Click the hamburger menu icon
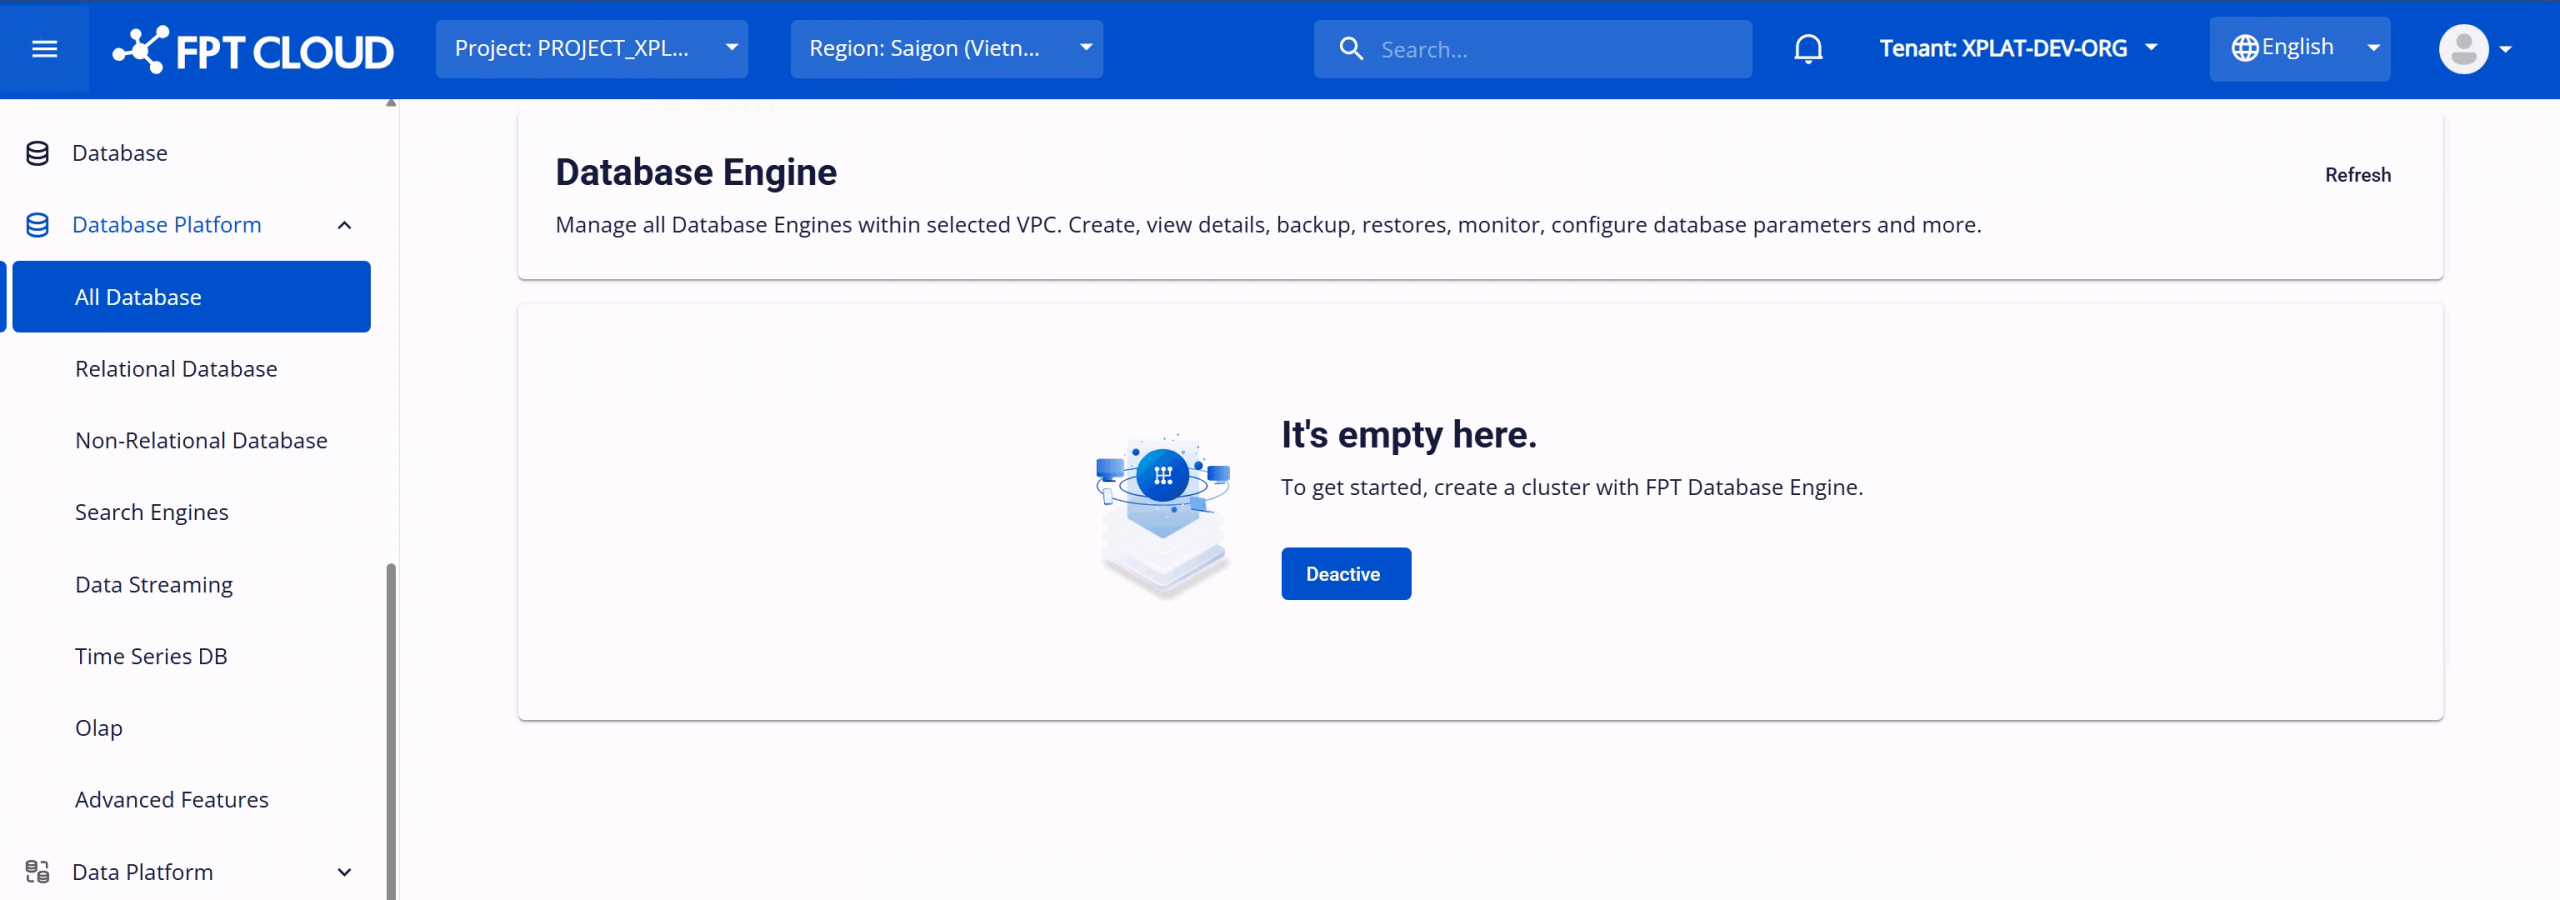 pyautogui.click(x=44, y=49)
